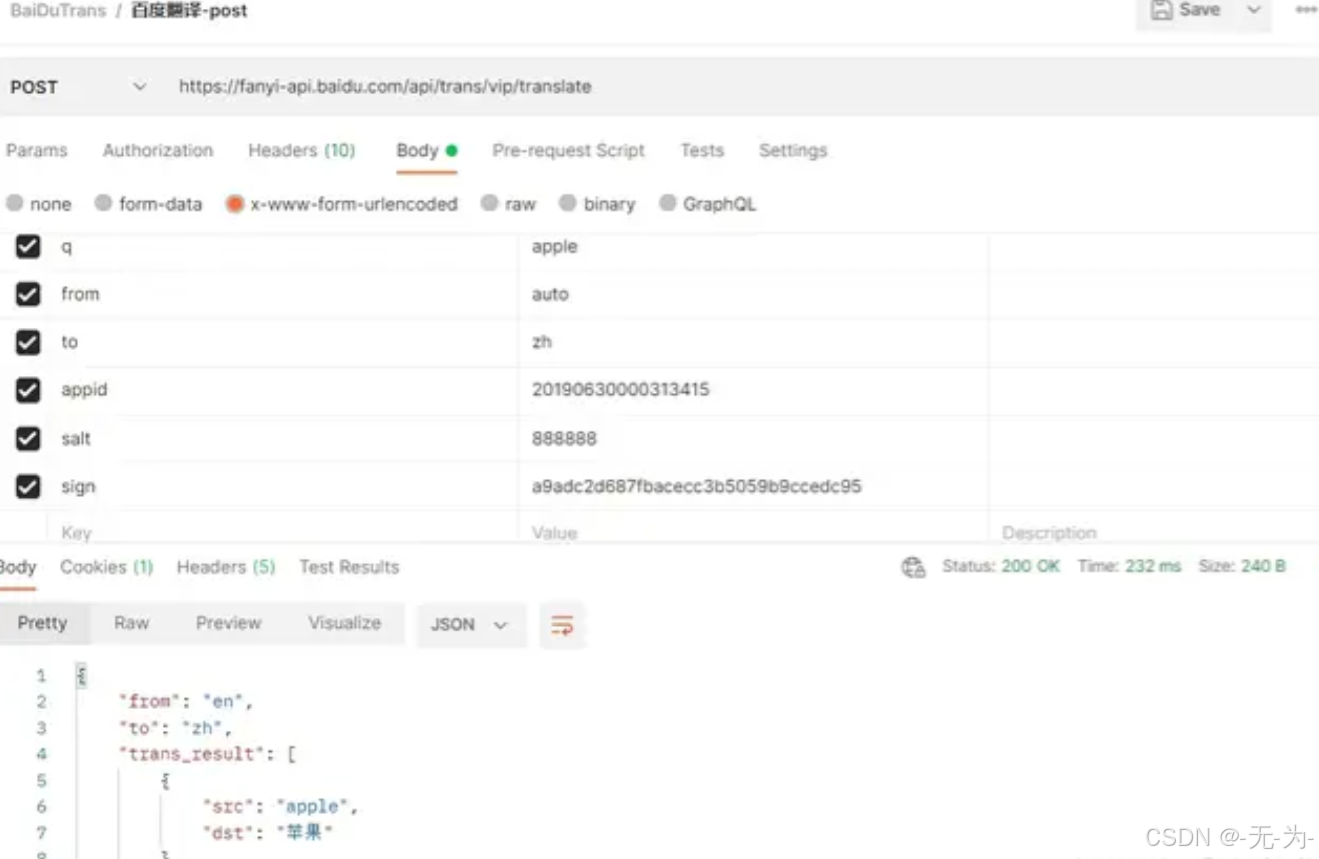Open the Pre-request Script tab

pos(568,150)
